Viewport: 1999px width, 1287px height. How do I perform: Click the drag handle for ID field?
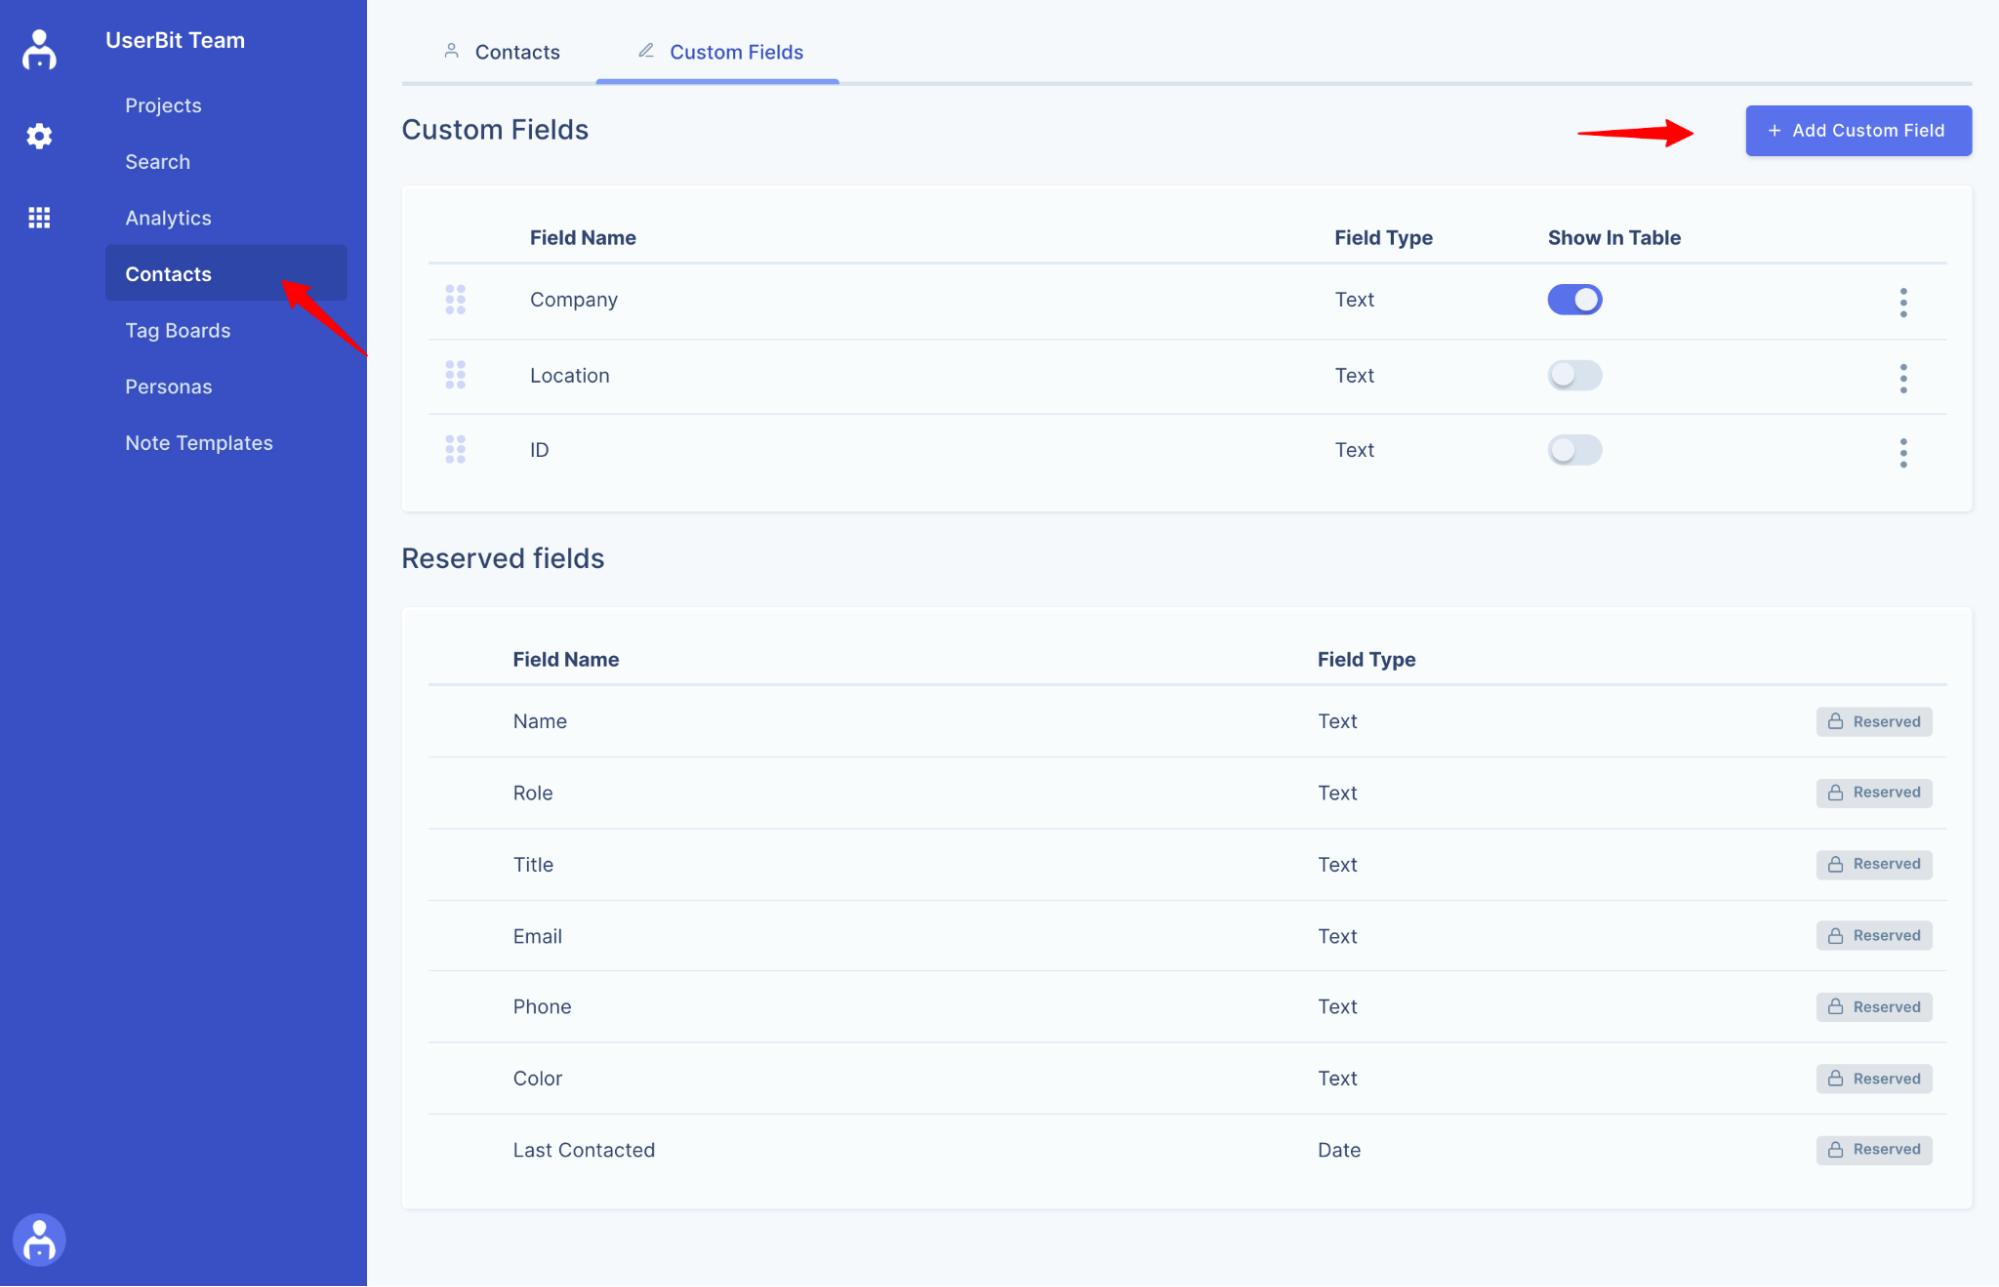(x=455, y=450)
